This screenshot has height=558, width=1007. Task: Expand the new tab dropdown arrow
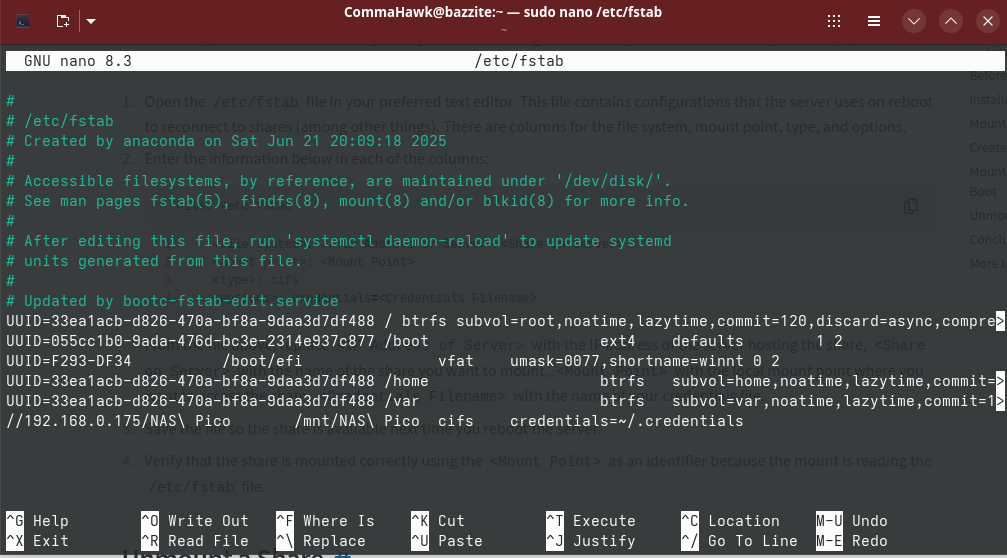(91, 21)
